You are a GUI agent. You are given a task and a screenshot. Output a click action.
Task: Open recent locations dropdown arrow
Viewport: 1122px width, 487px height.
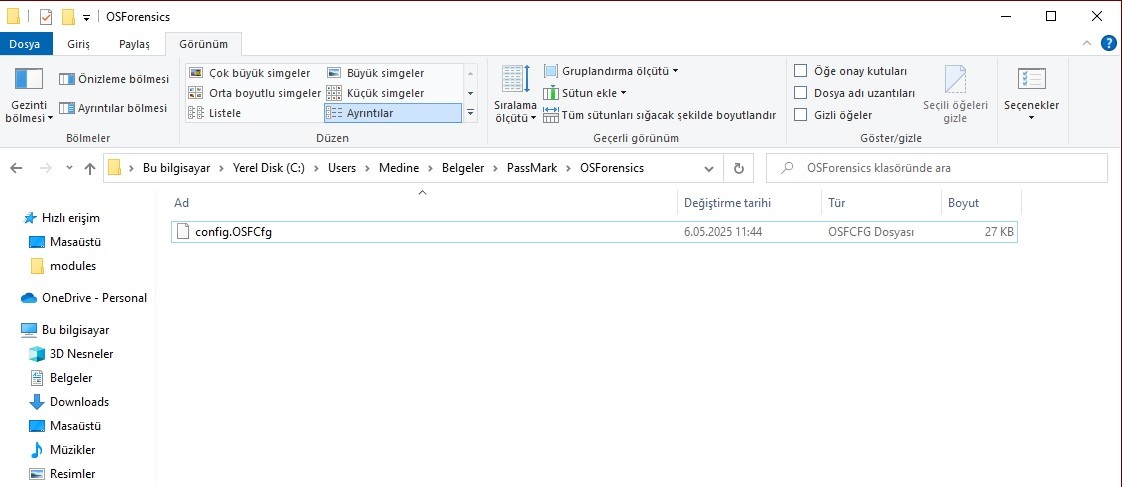(x=69, y=169)
